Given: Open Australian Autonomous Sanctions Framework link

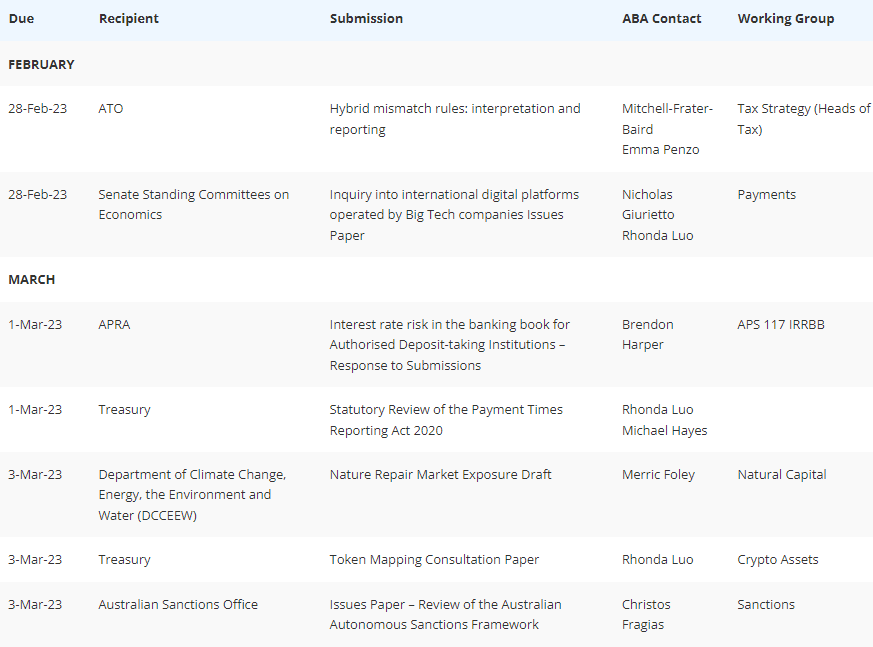Looking at the screenshot, I should click(x=445, y=614).
